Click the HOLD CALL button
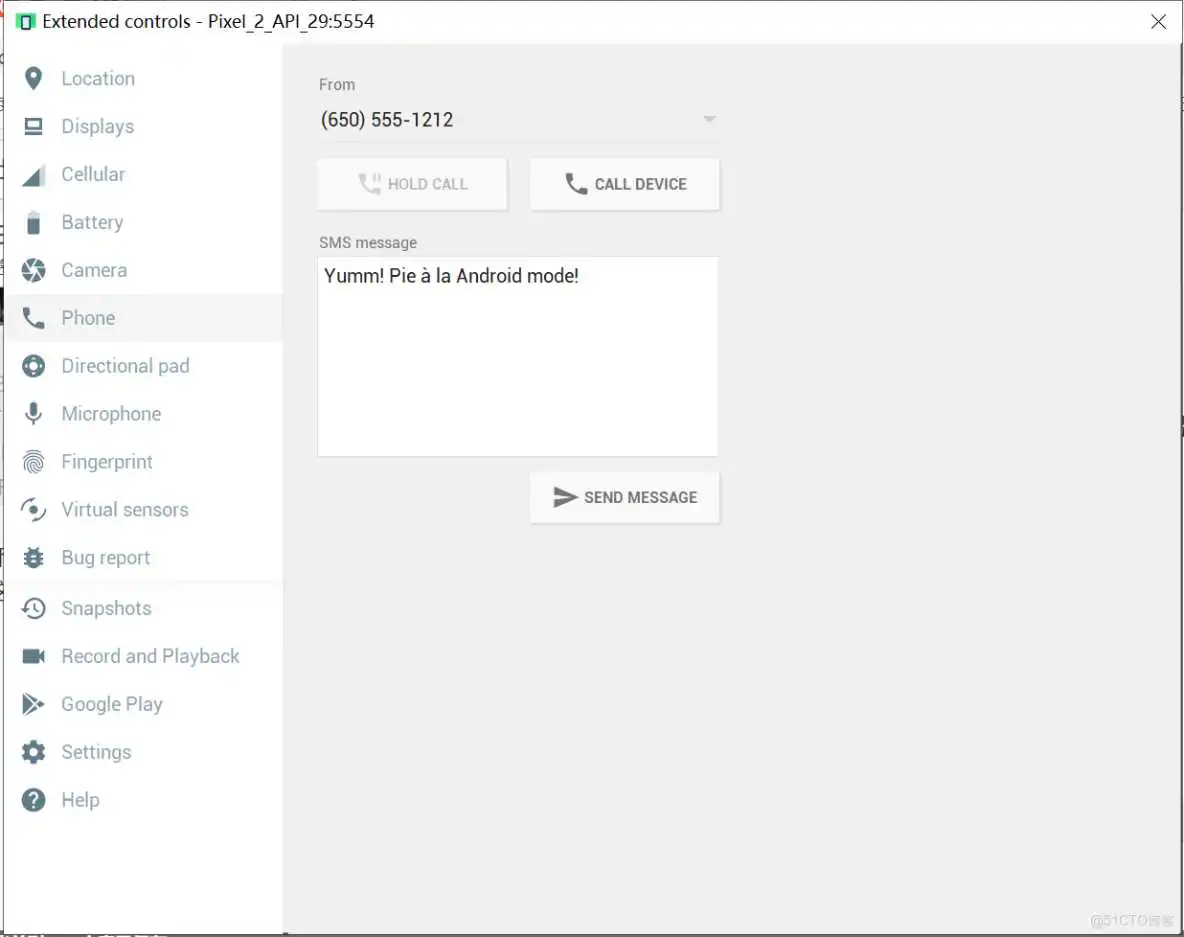1184x937 pixels. click(x=412, y=184)
